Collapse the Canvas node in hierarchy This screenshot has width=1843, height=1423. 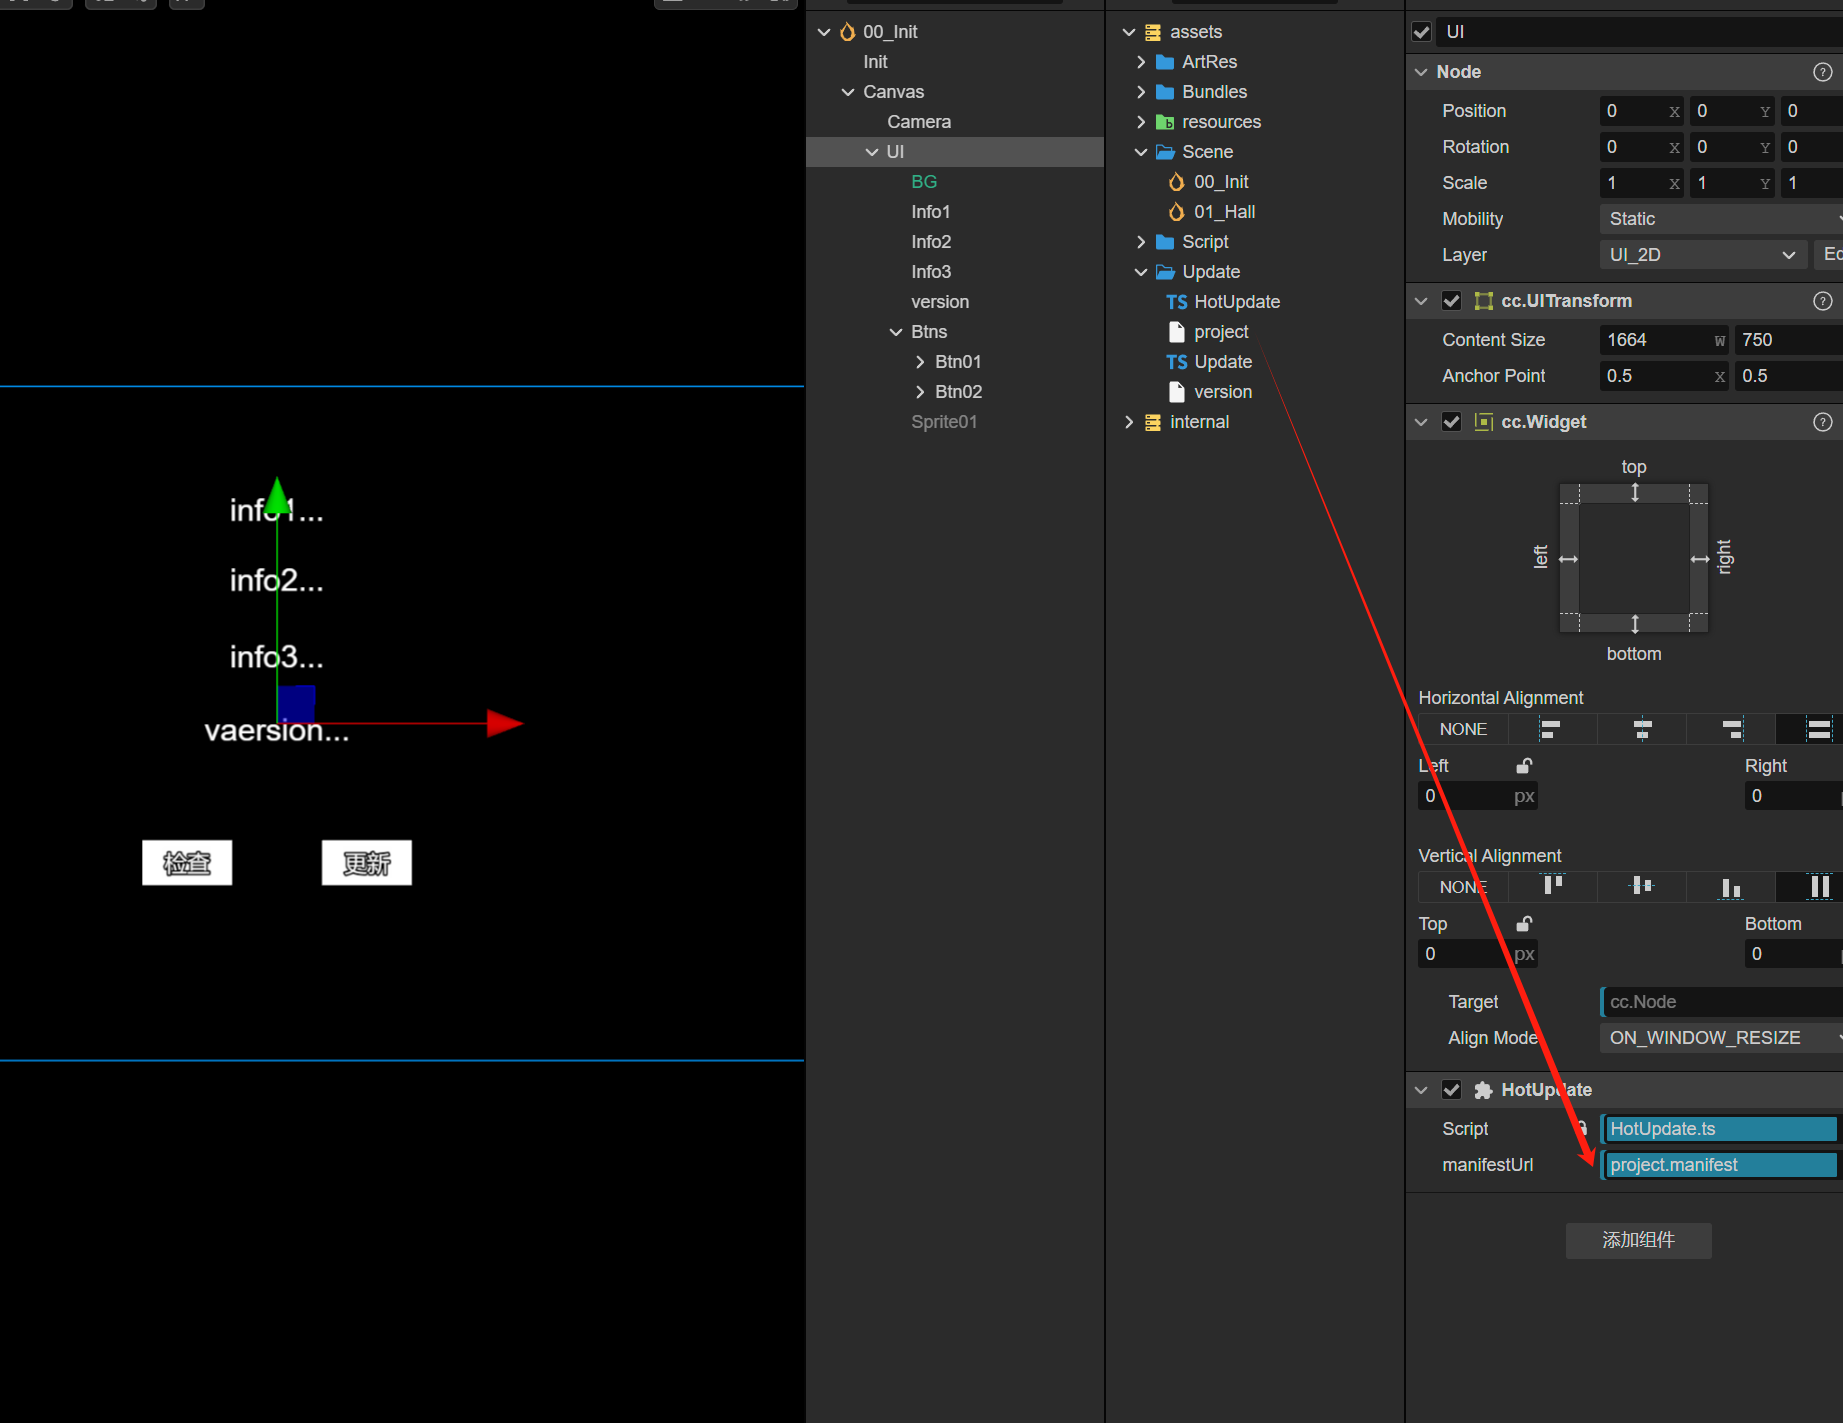click(848, 92)
